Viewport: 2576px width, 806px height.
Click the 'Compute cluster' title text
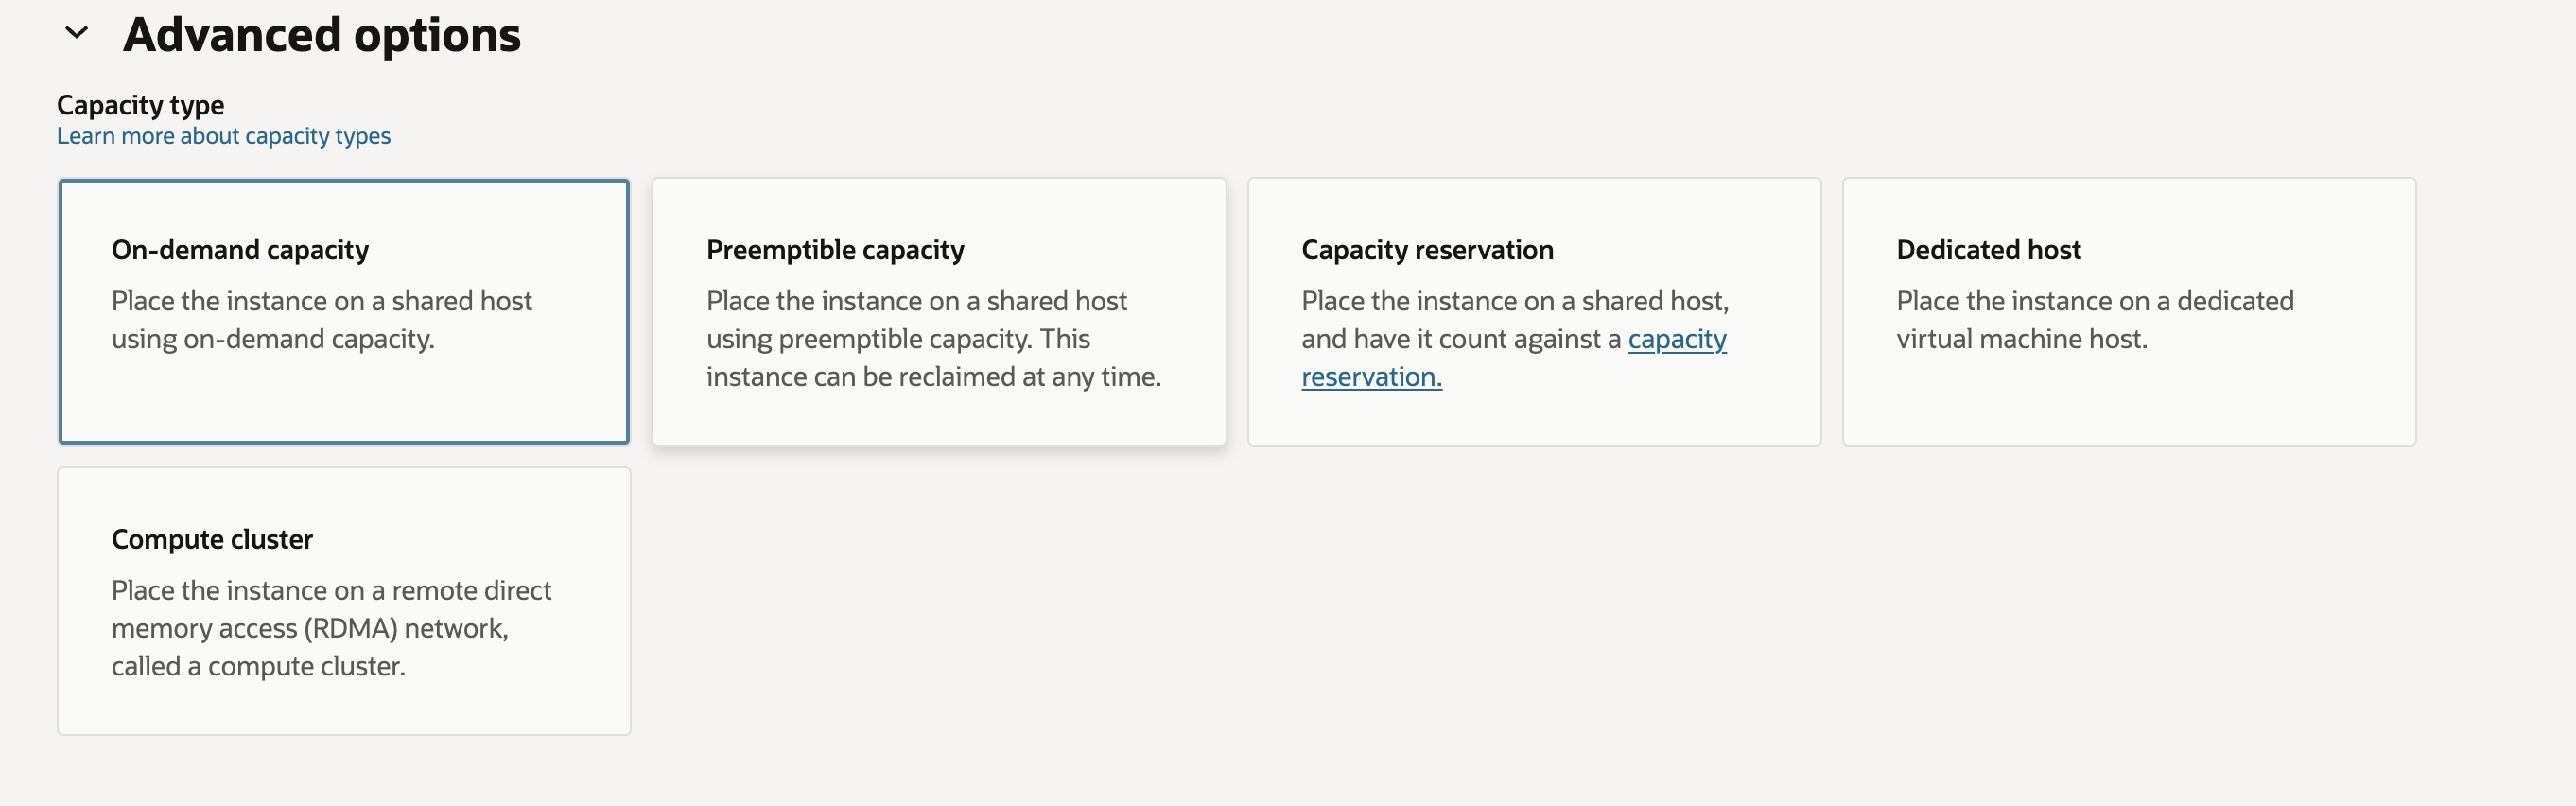point(212,540)
